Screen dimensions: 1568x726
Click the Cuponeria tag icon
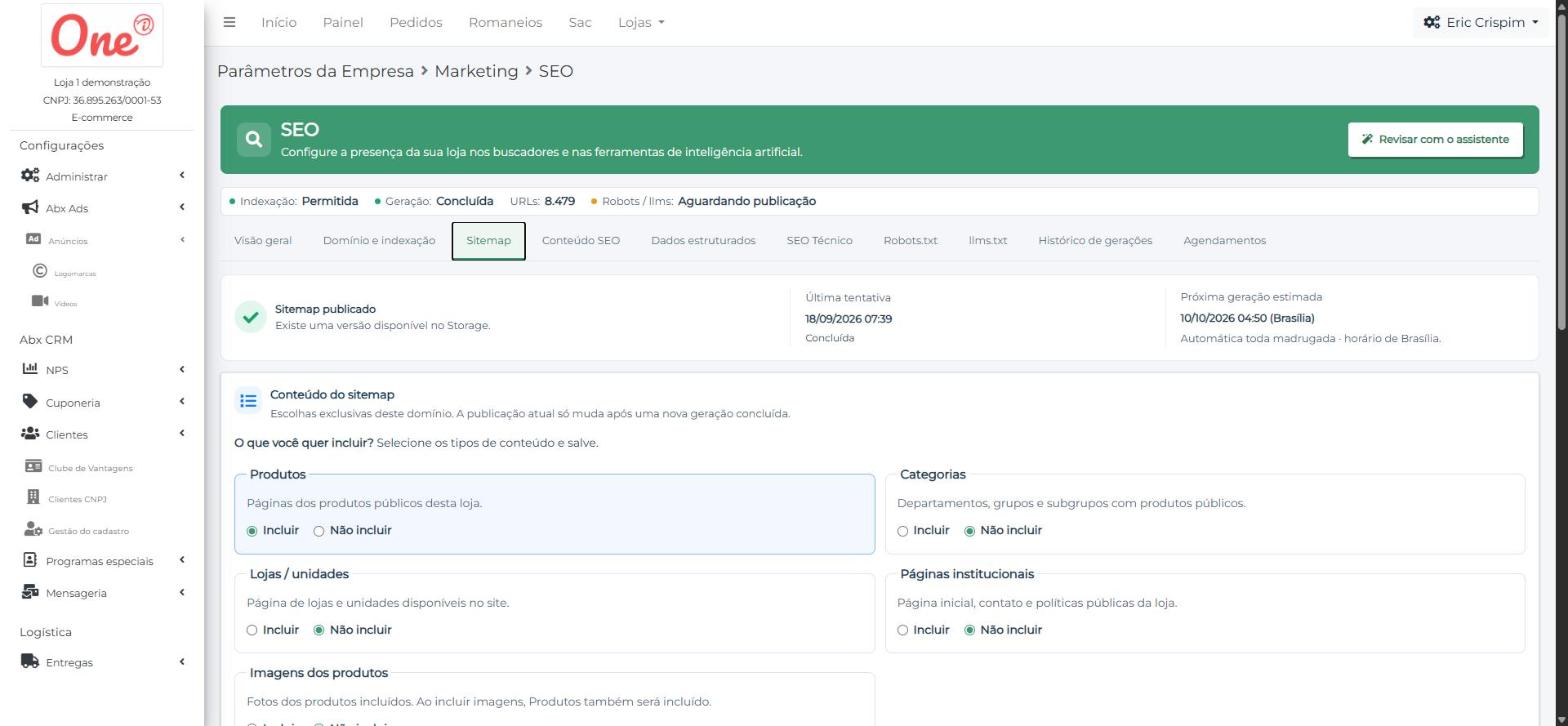(x=30, y=402)
